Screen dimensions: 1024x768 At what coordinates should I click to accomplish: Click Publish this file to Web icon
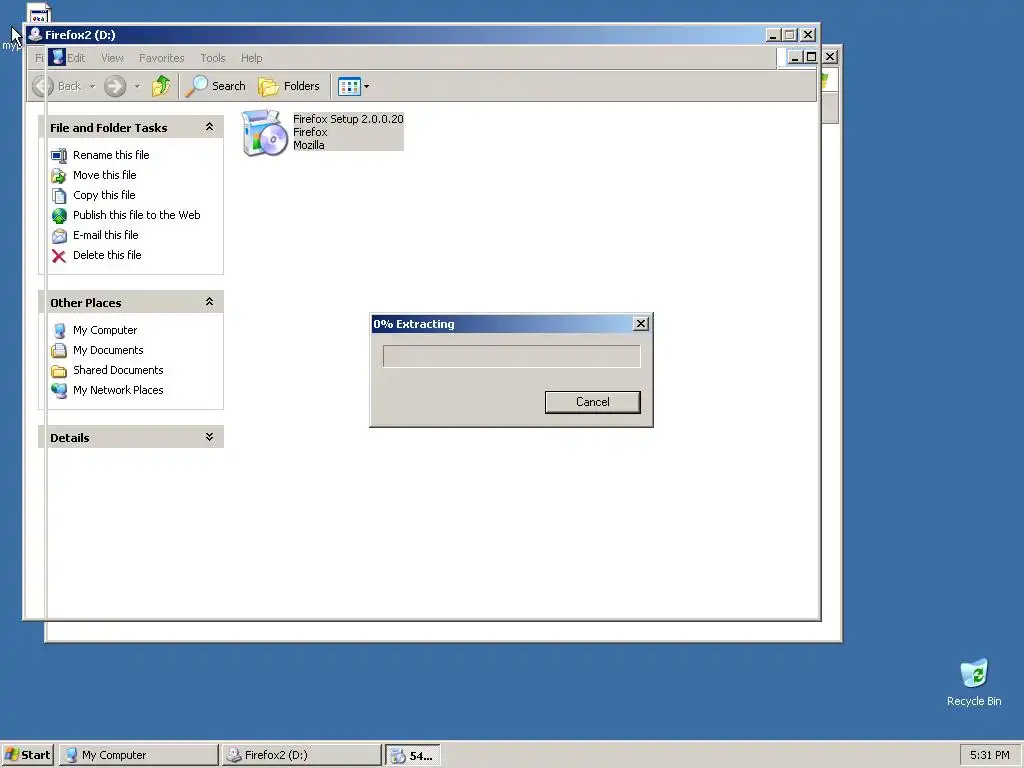[x=59, y=216]
